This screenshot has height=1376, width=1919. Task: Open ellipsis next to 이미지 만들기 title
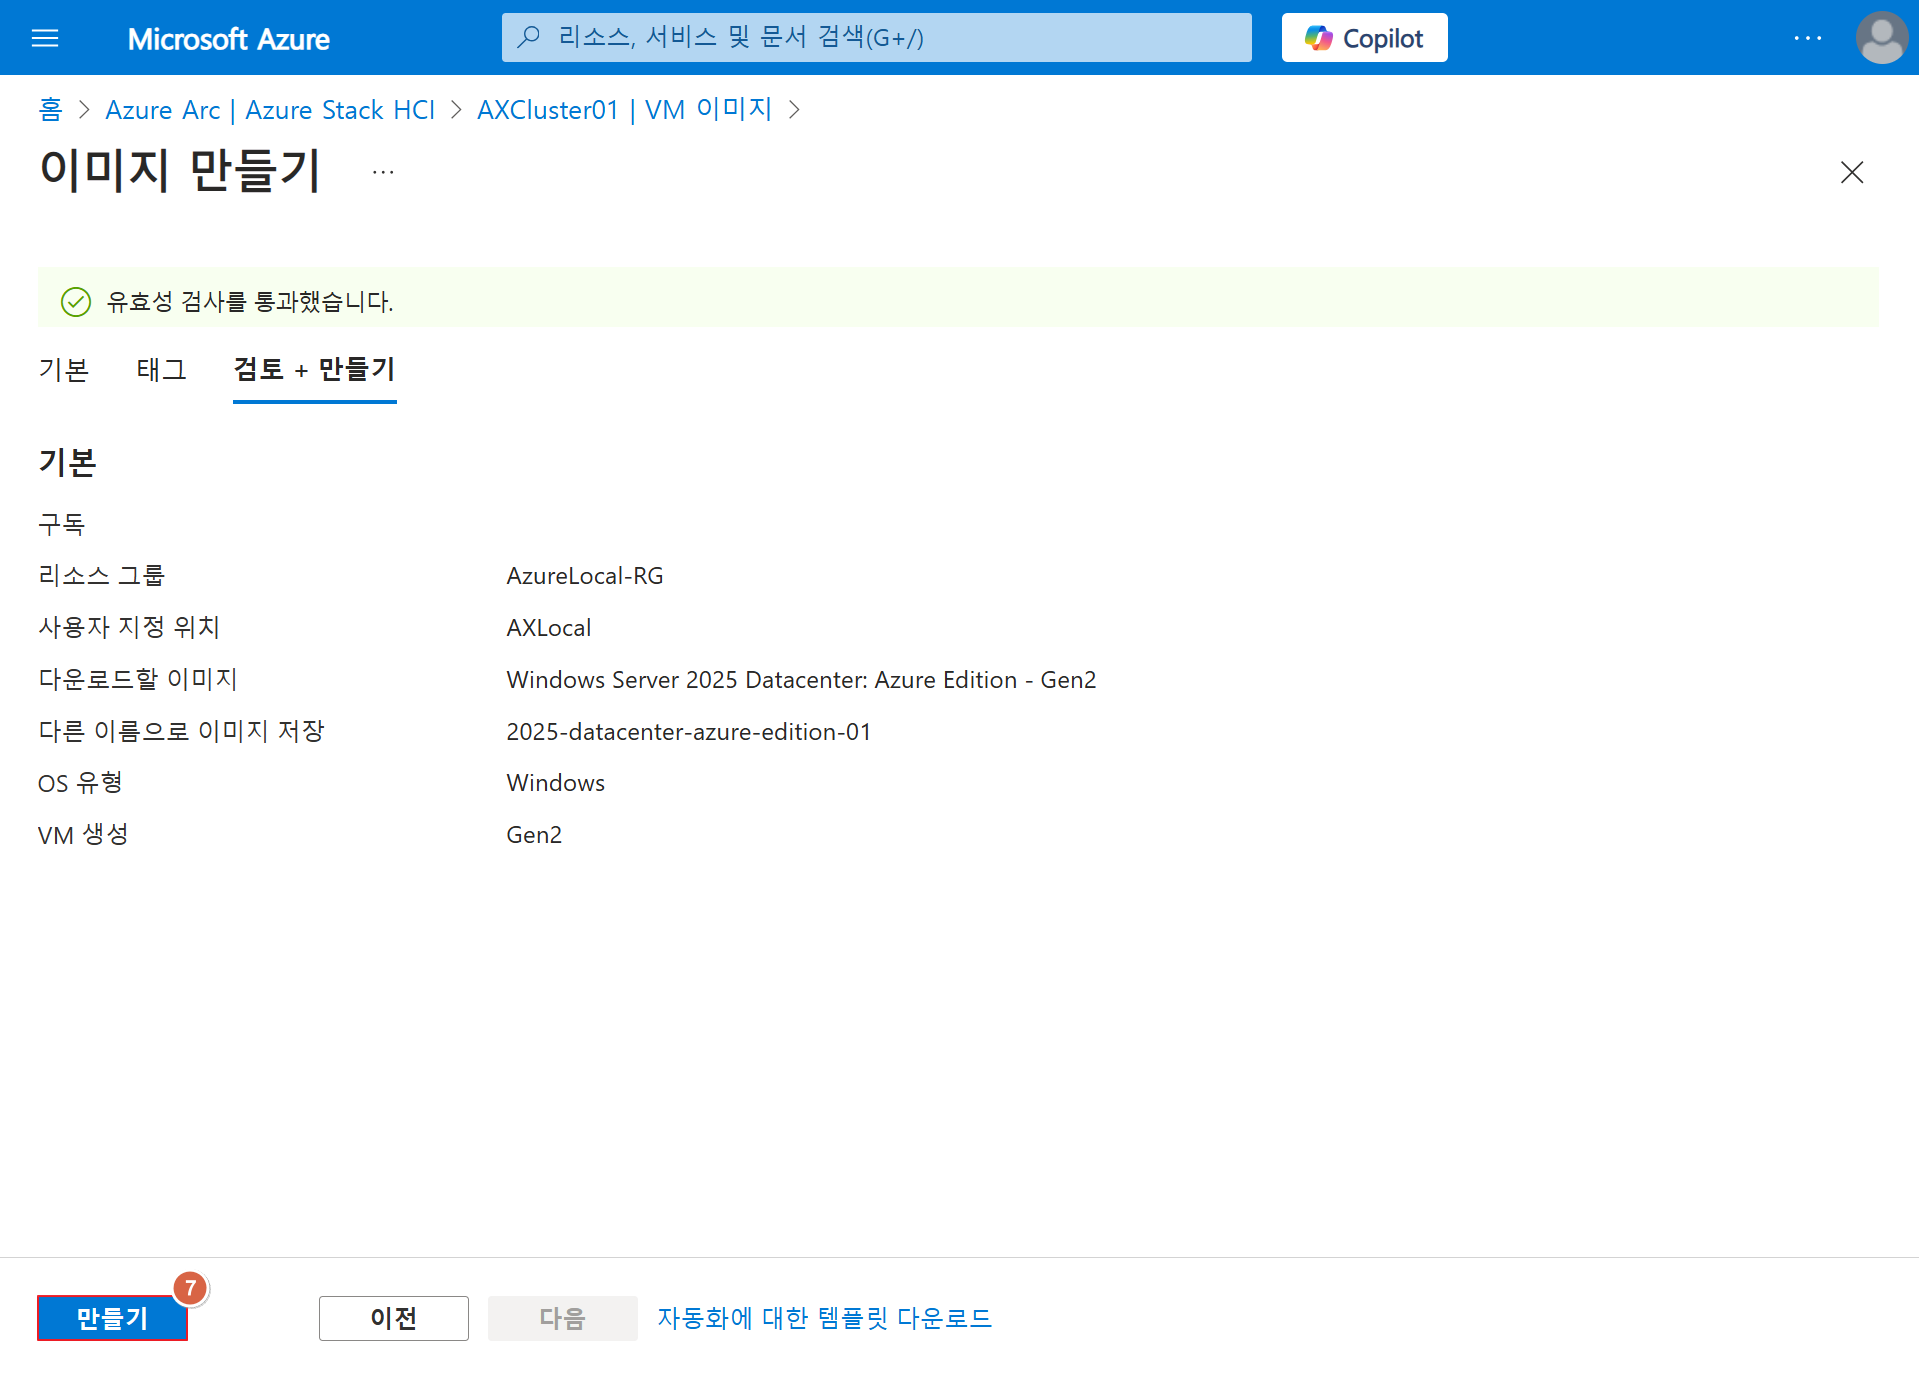click(x=383, y=172)
